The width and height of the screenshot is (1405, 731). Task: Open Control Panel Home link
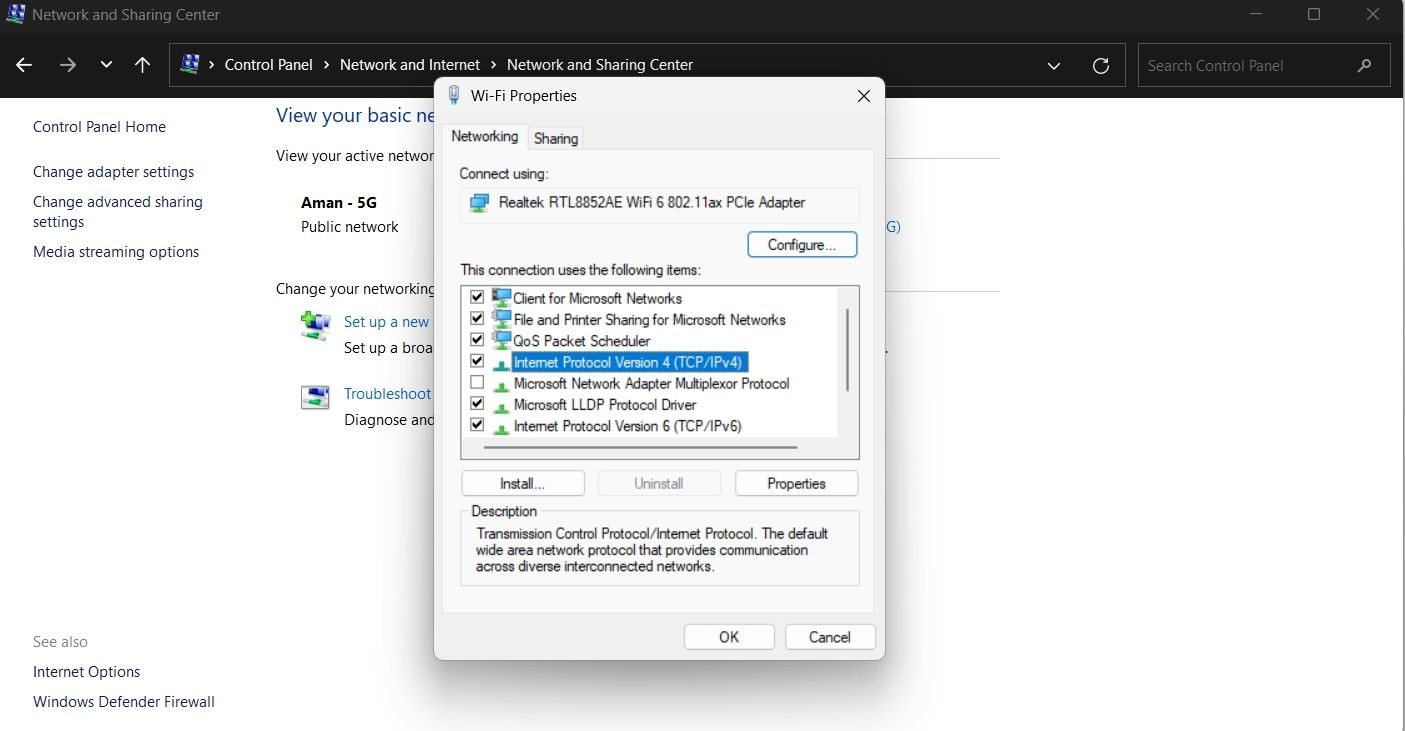[99, 127]
